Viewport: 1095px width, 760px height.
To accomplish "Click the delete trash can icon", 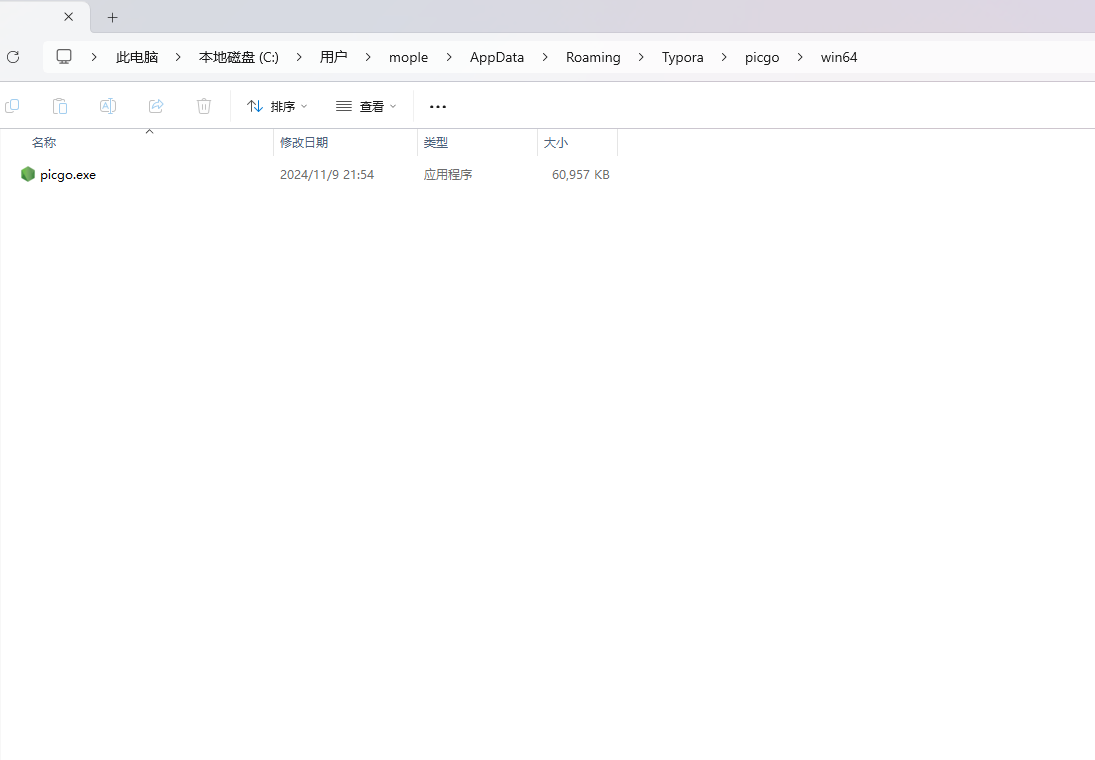I will (204, 106).
